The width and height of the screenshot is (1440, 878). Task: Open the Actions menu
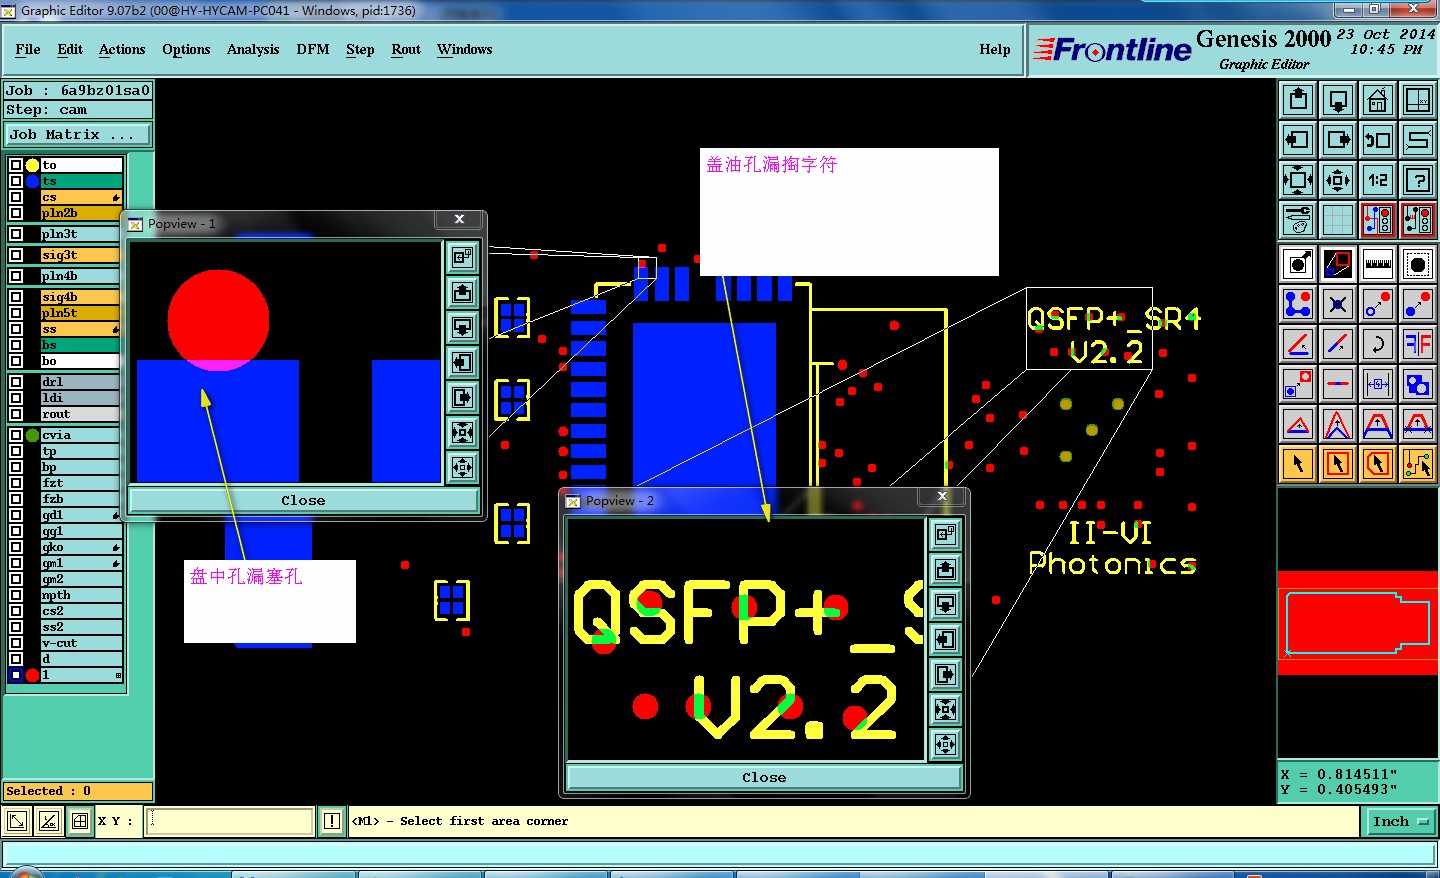[122, 49]
